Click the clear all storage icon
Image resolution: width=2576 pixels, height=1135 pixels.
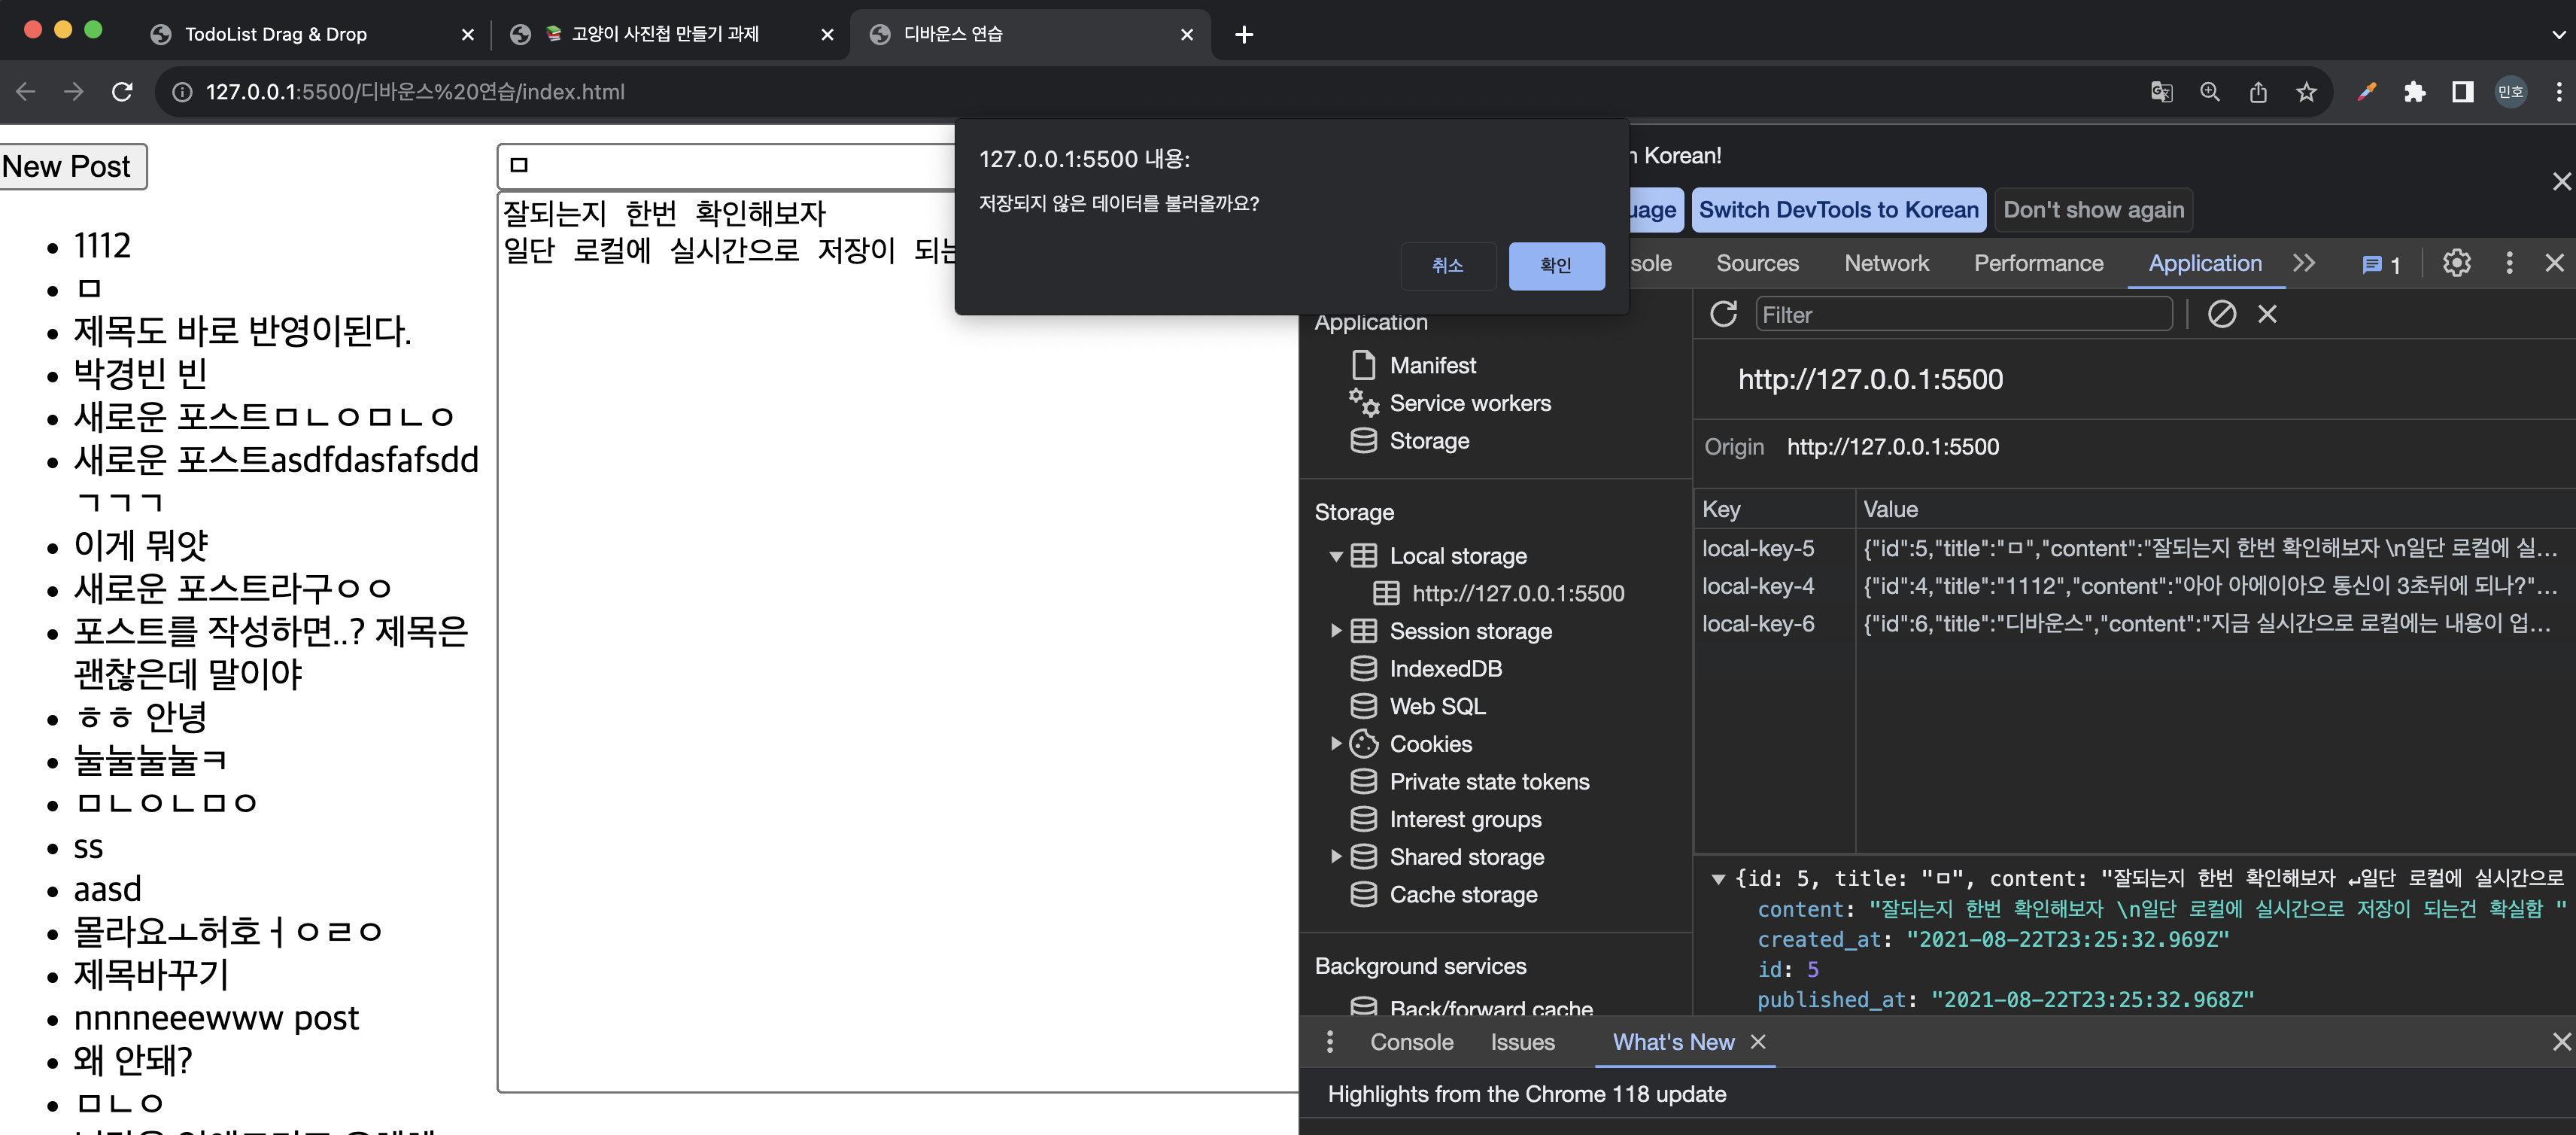tap(2221, 314)
